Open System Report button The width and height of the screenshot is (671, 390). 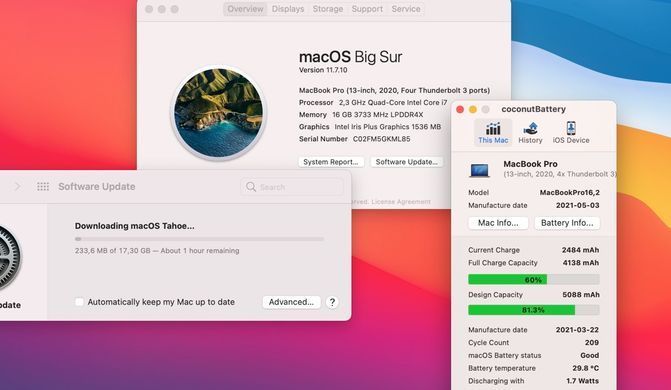coord(331,162)
